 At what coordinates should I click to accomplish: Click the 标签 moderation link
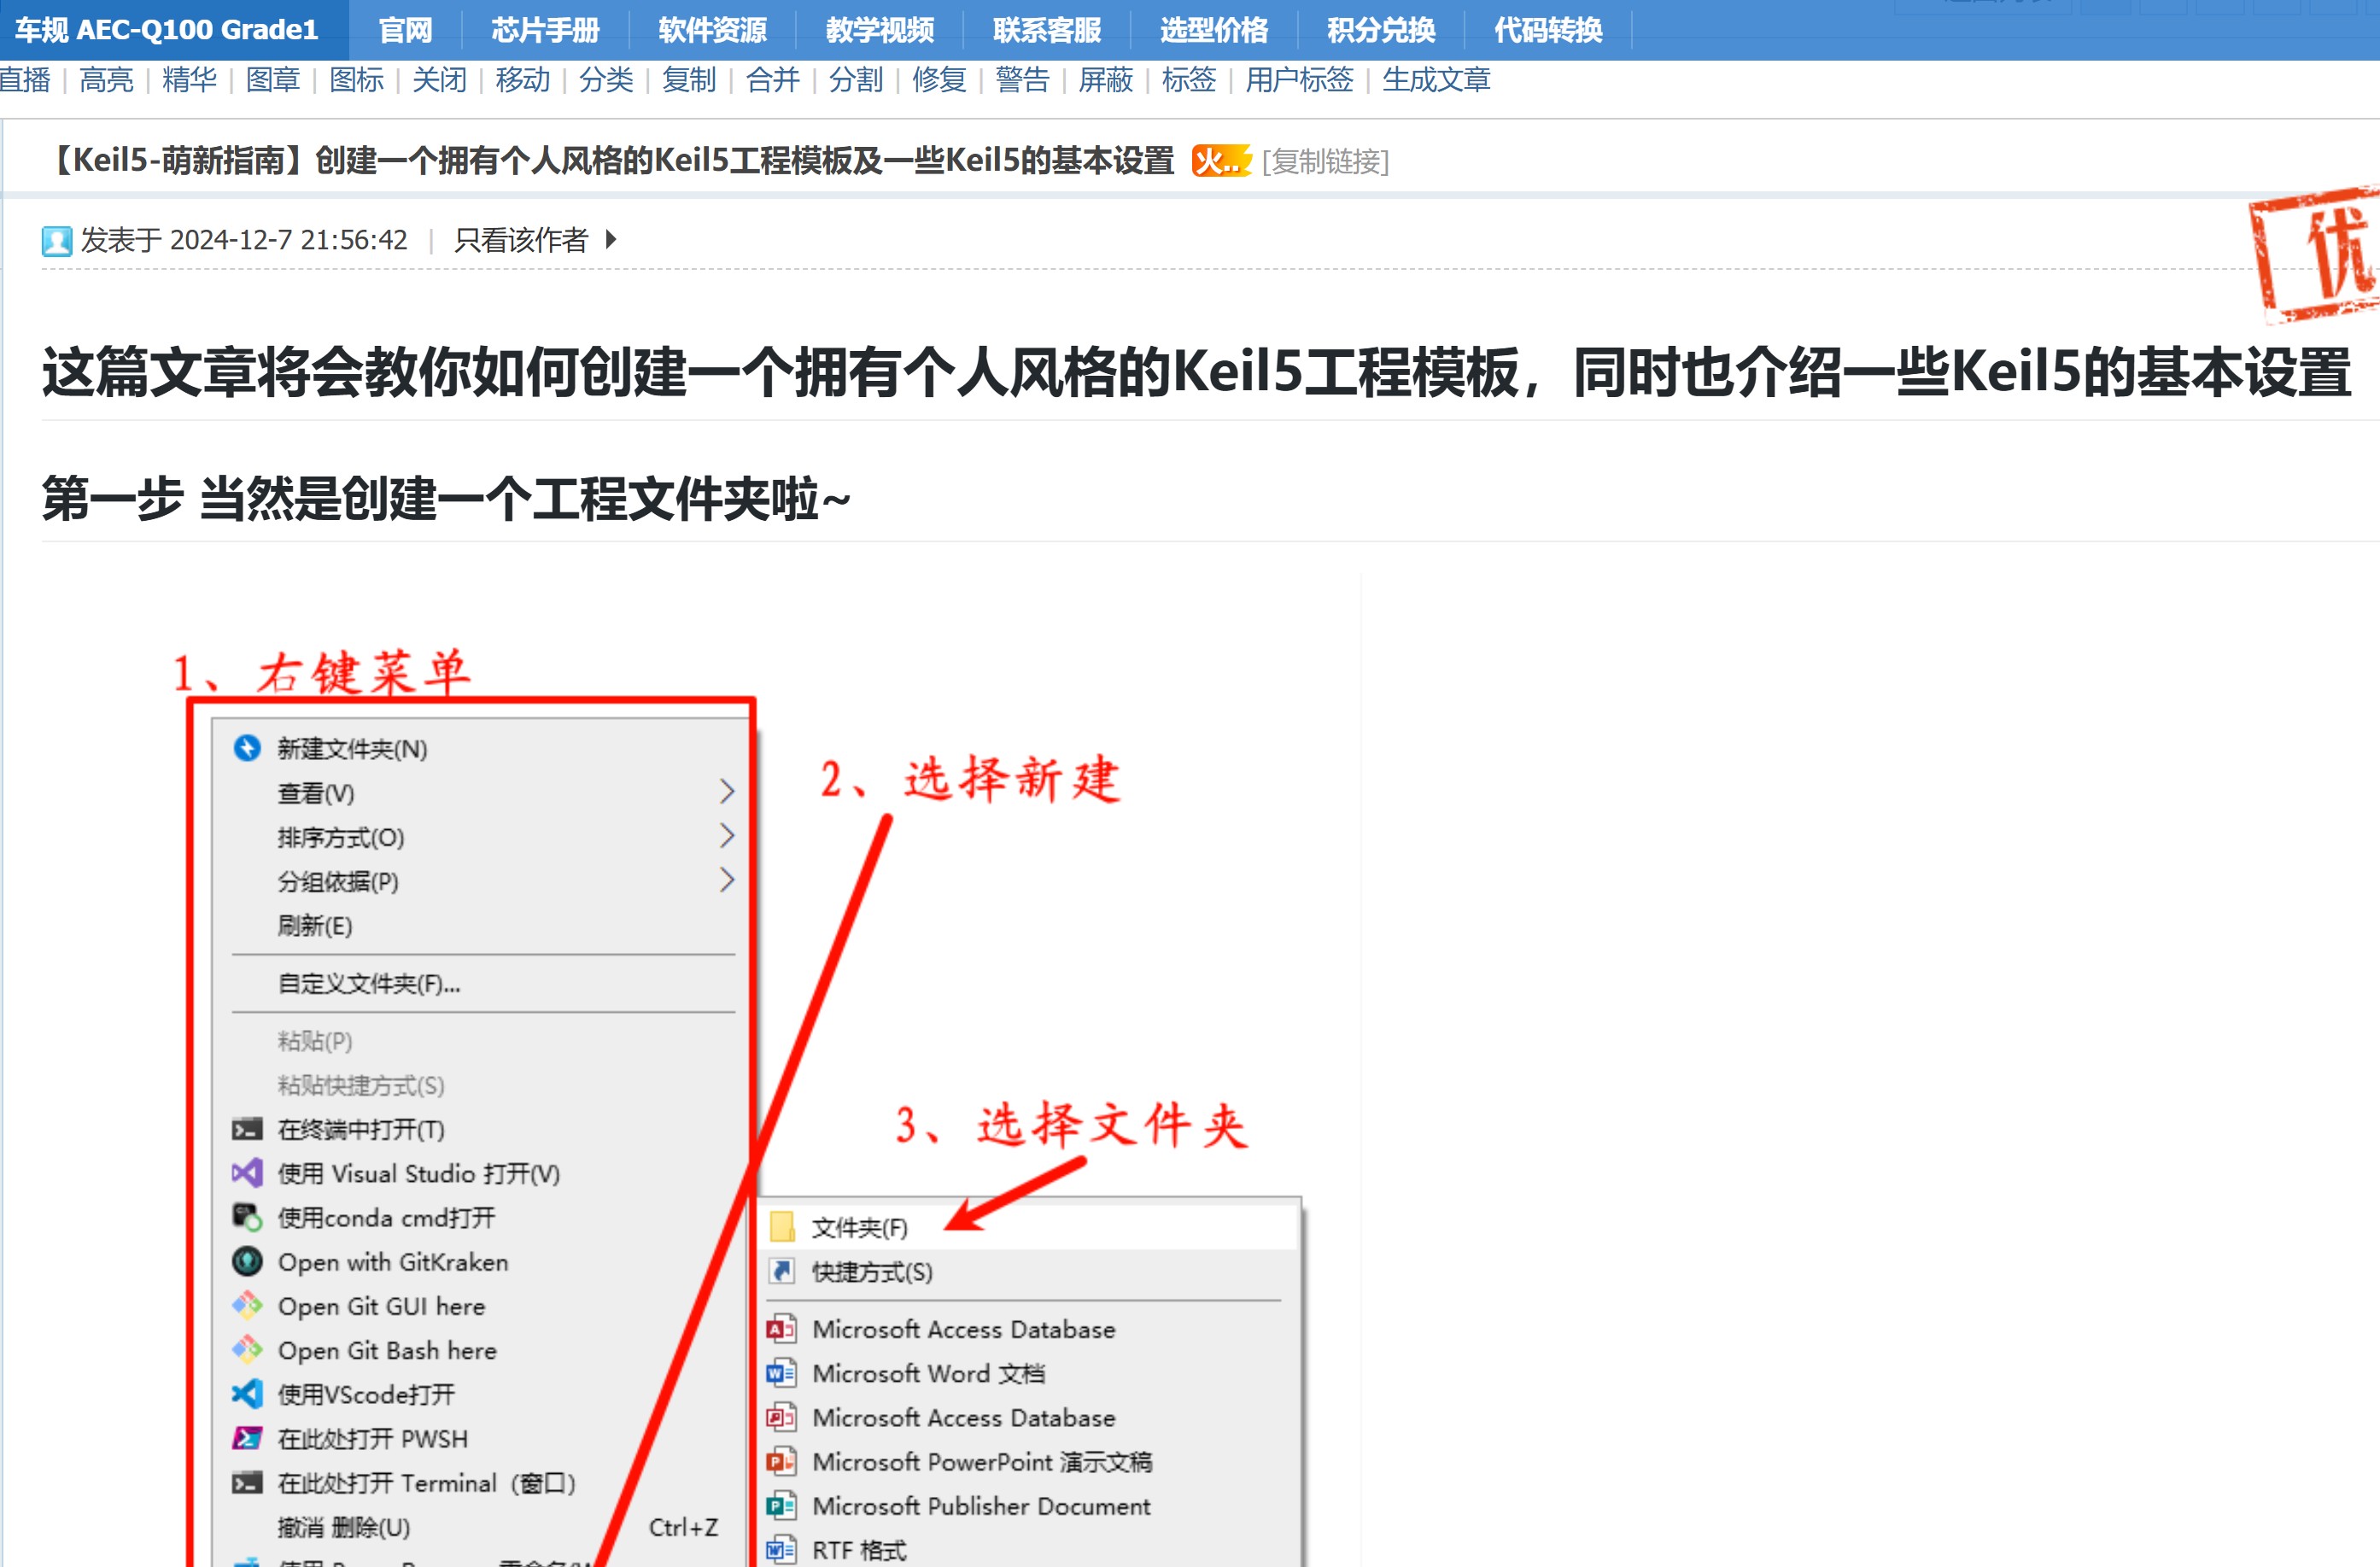[1189, 80]
